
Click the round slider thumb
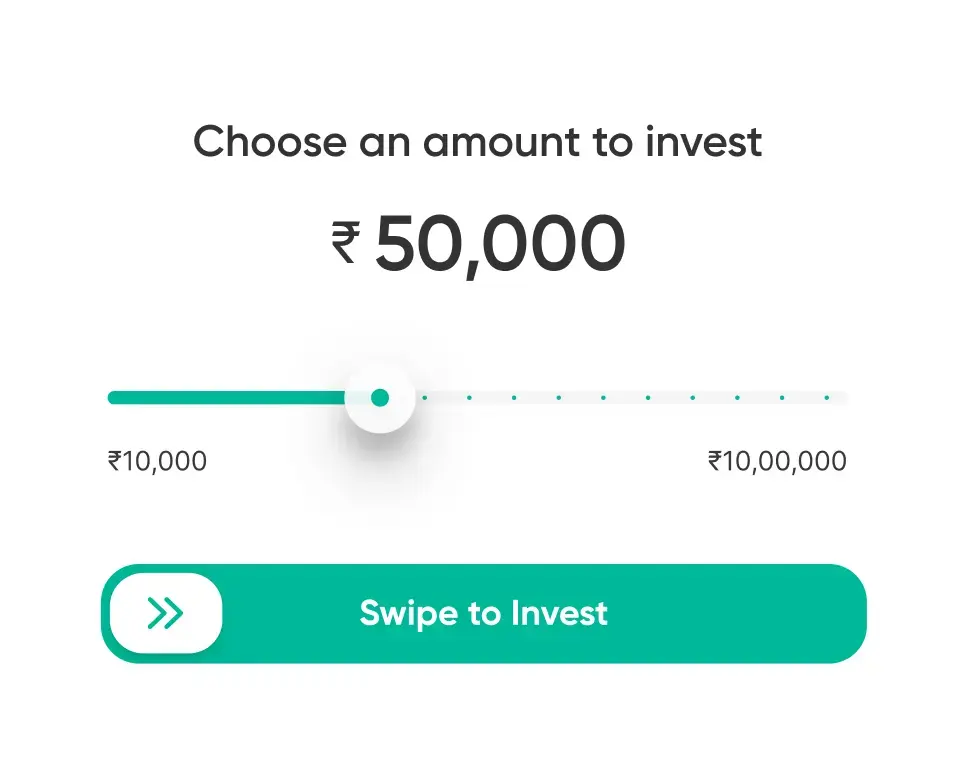pos(380,397)
